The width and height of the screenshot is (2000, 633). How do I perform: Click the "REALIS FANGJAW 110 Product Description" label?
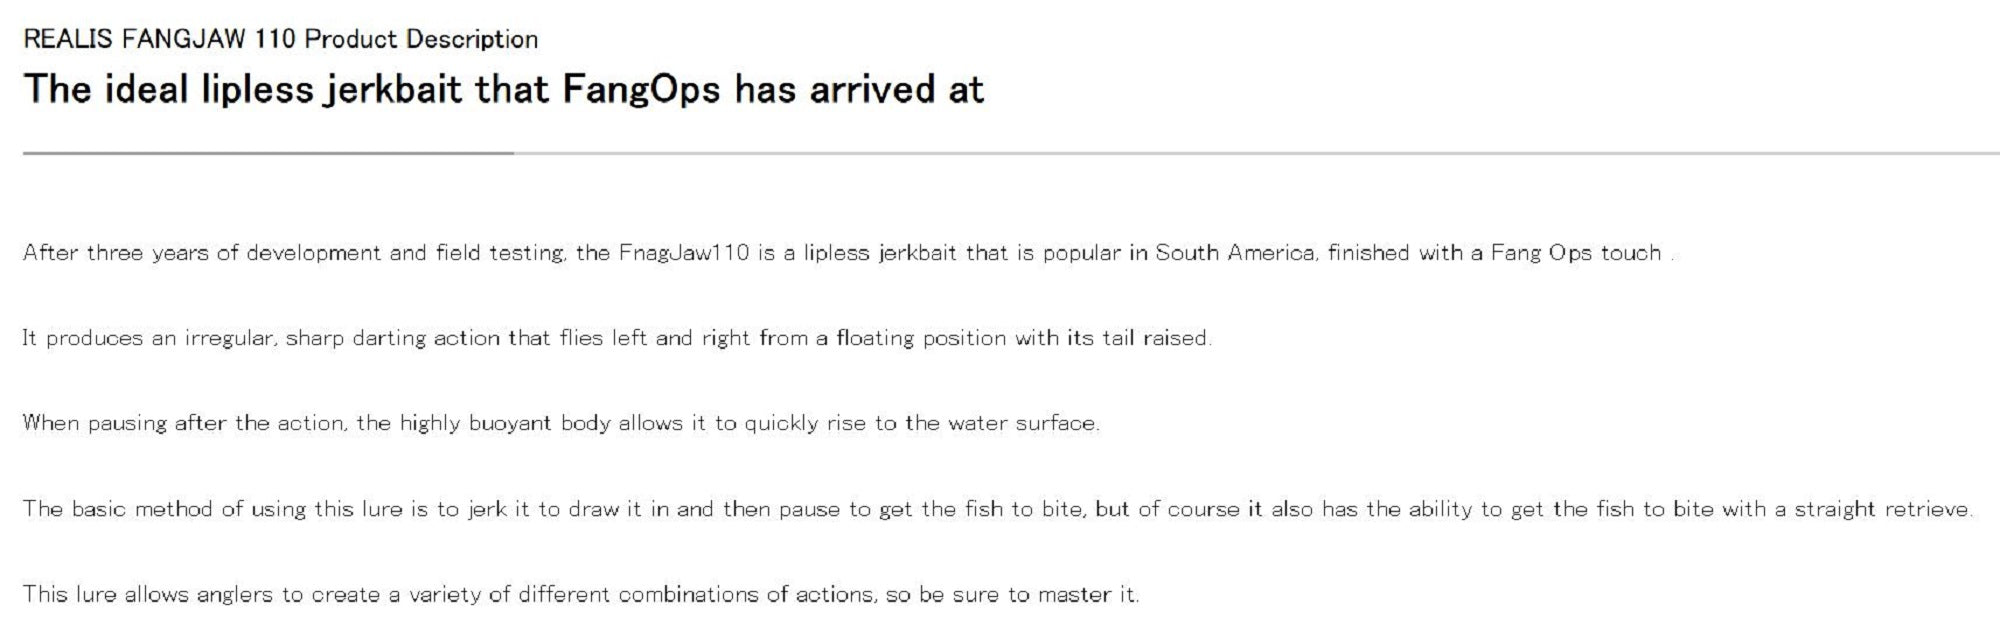tap(280, 40)
